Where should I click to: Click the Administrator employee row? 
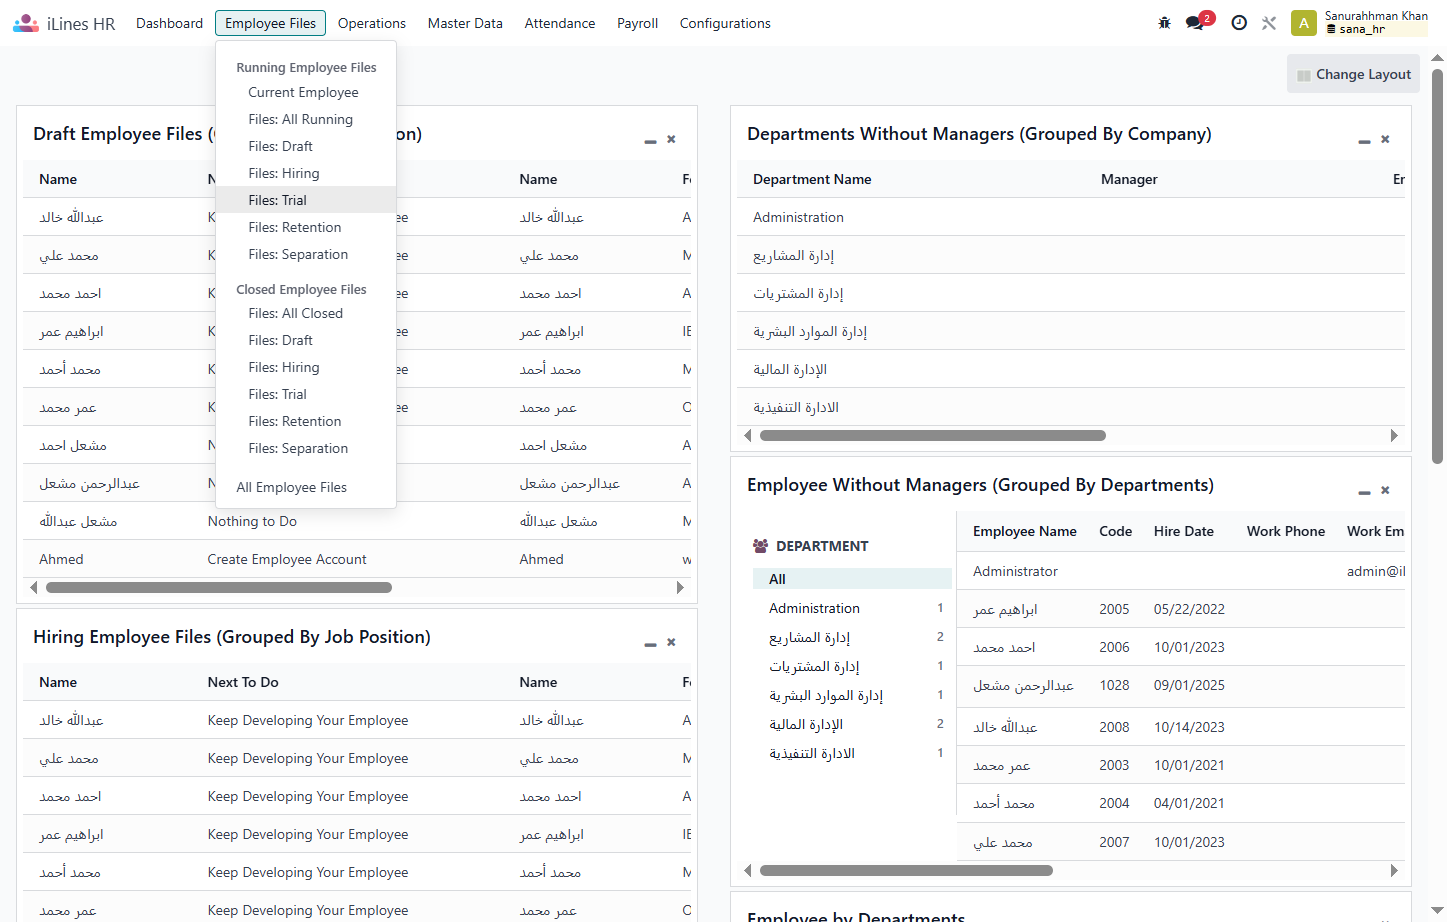(x=1181, y=571)
